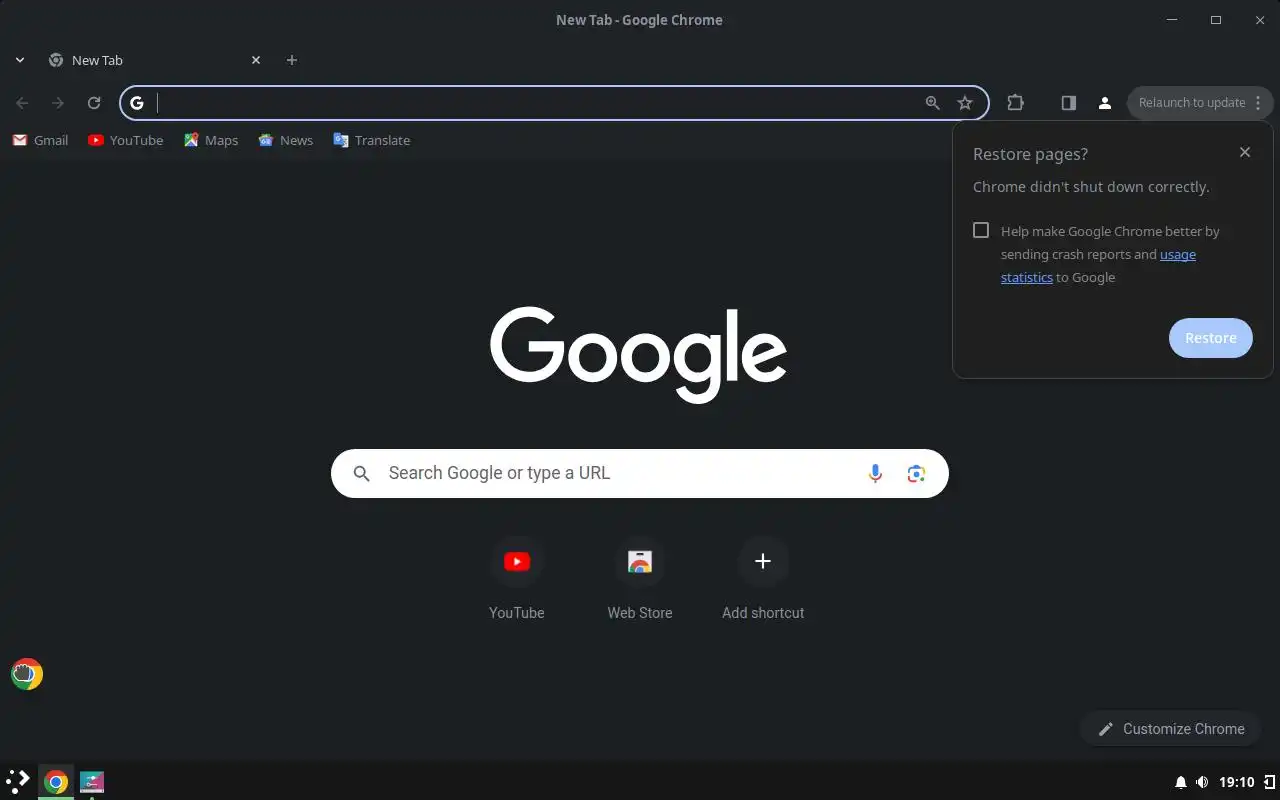
Task: Click the Google logo
Action: 639,355
